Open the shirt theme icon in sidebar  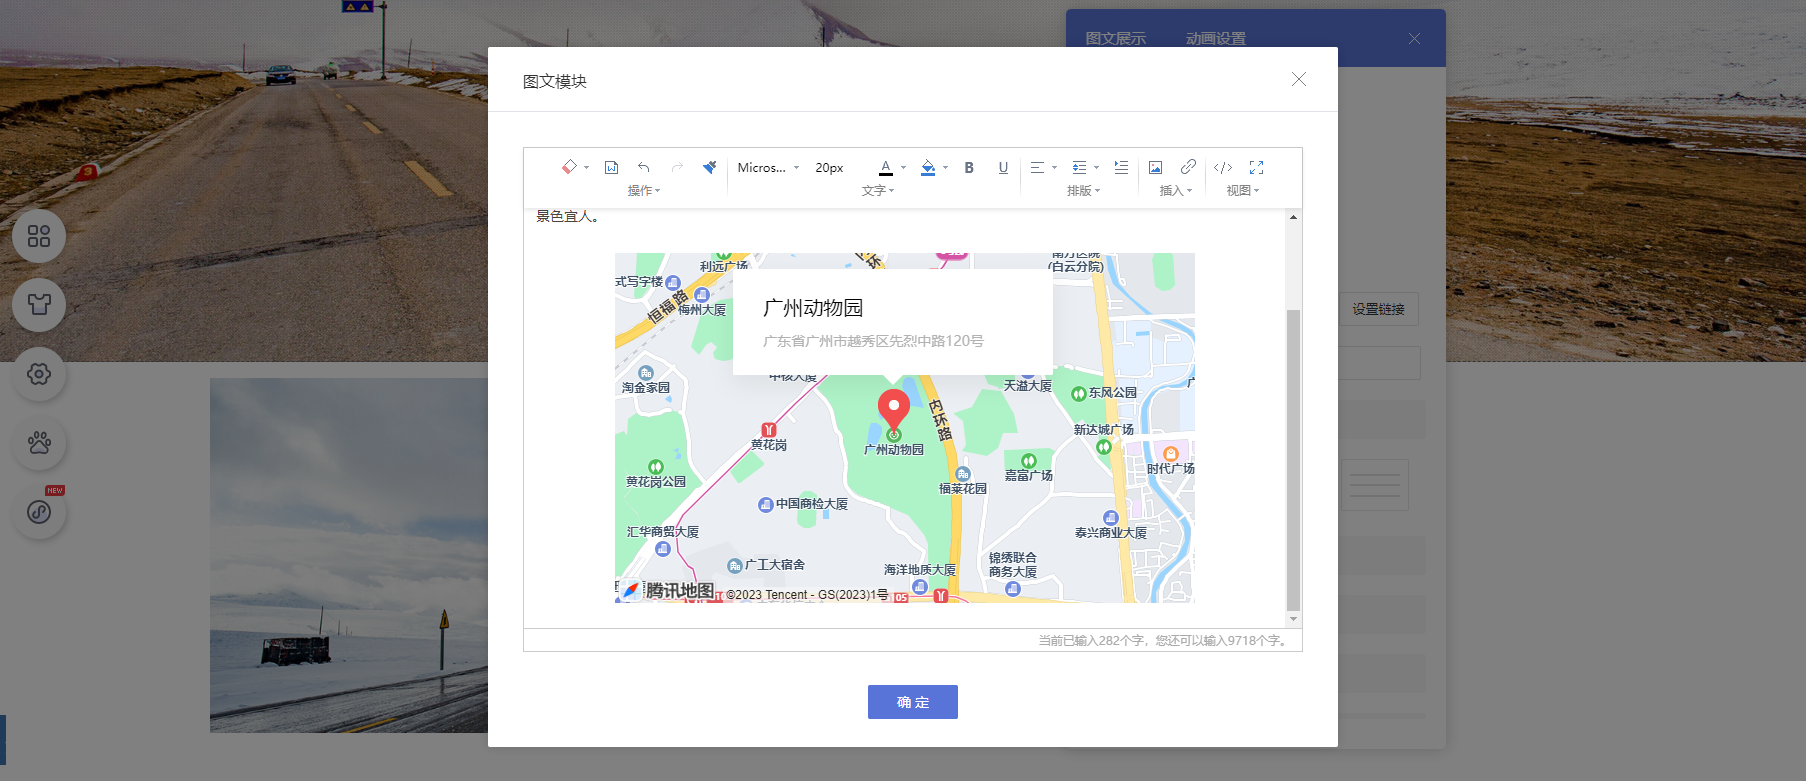click(39, 305)
